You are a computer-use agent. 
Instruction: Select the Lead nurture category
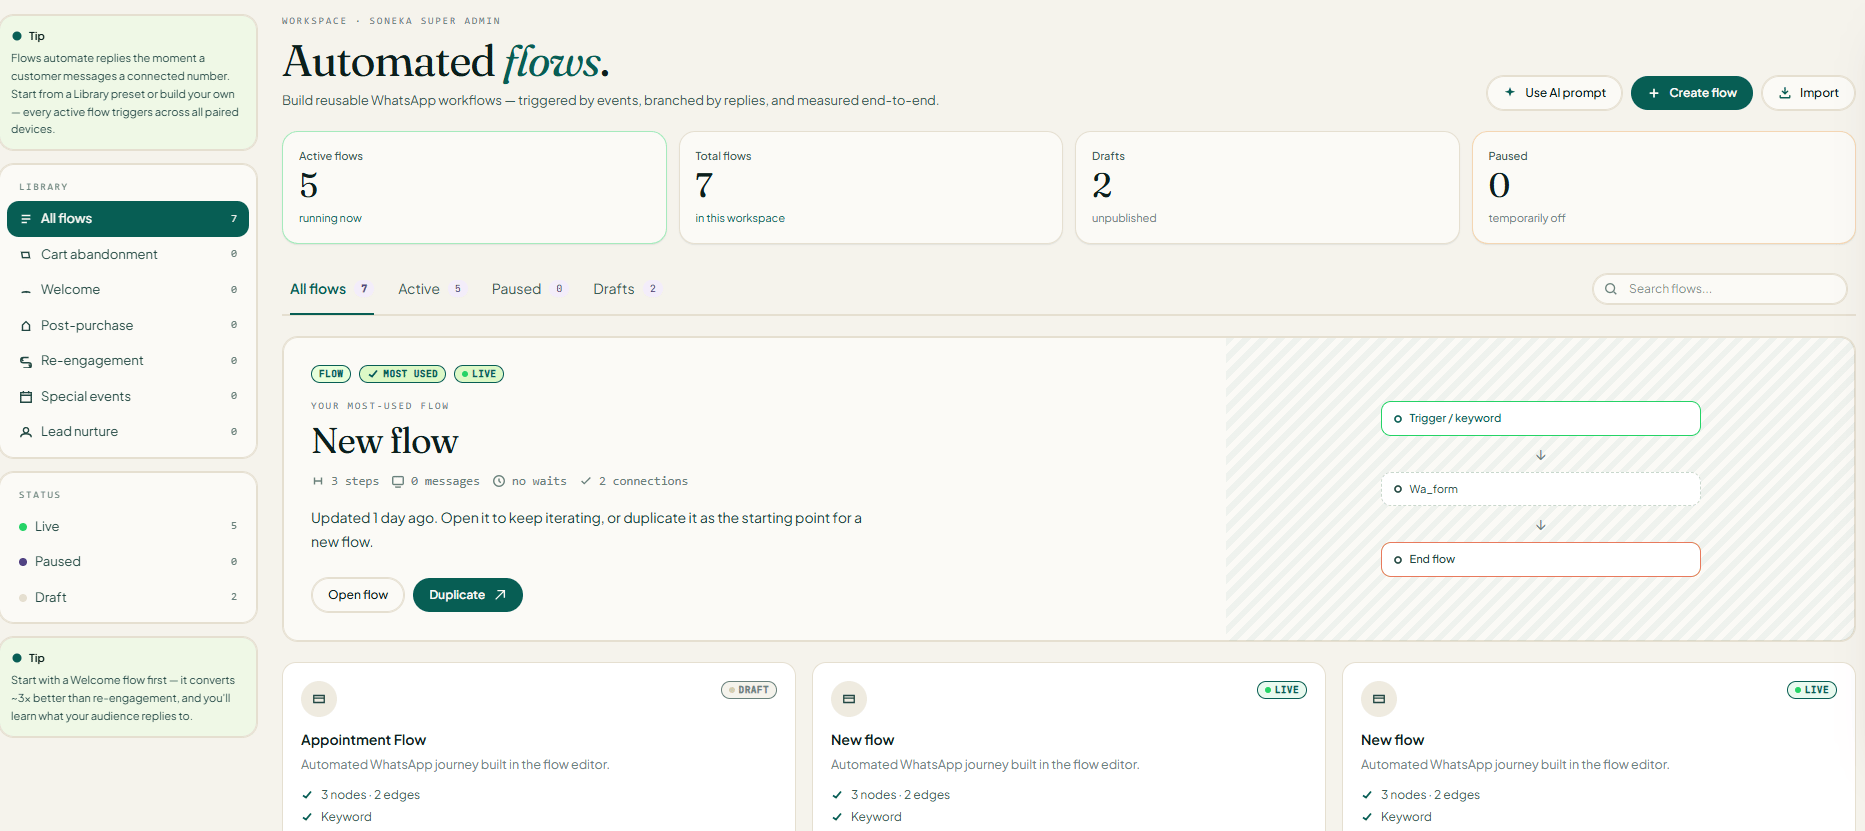click(128, 432)
